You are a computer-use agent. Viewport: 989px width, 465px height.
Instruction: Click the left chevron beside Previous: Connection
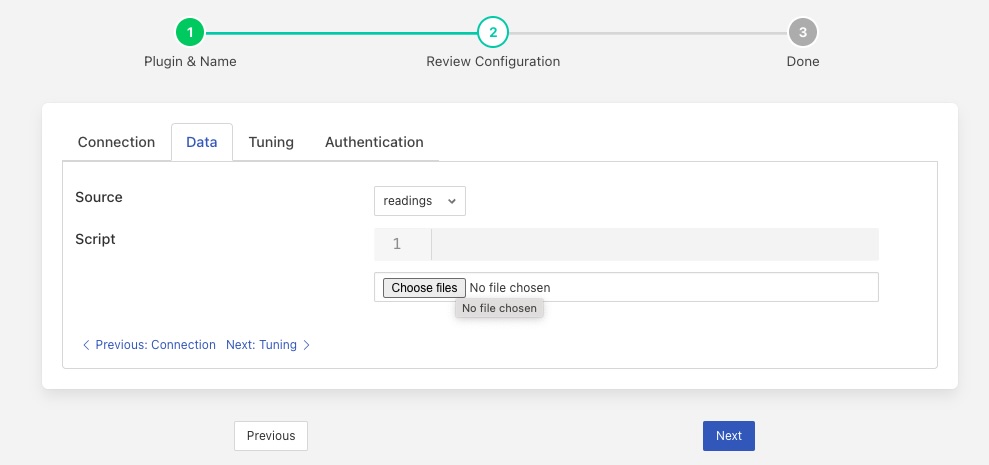86,345
